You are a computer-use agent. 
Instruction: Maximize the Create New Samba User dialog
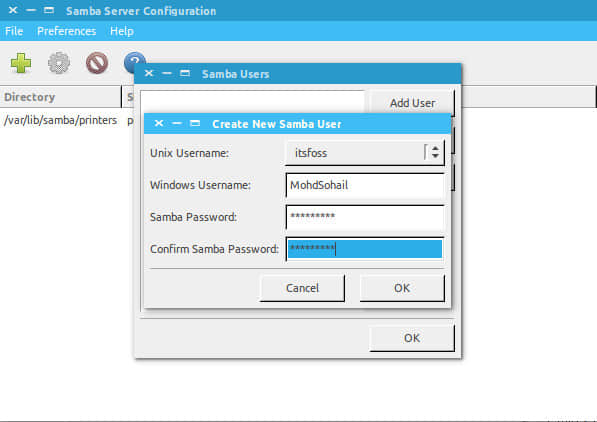point(195,123)
